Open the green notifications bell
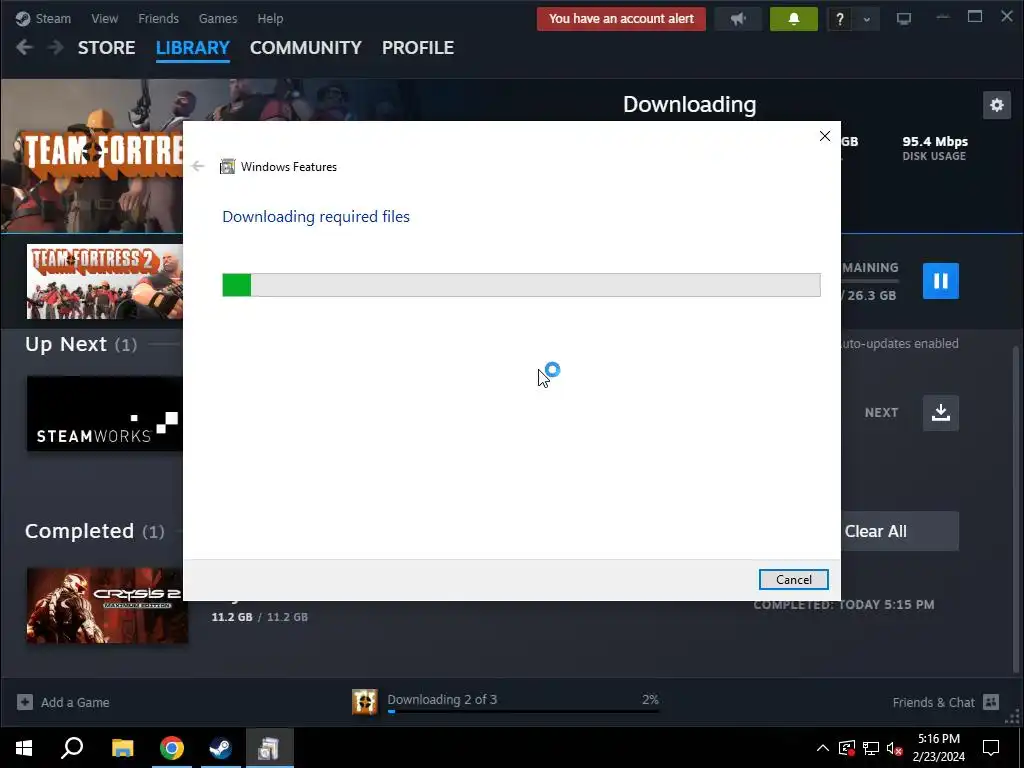This screenshot has width=1024, height=768. pos(793,19)
